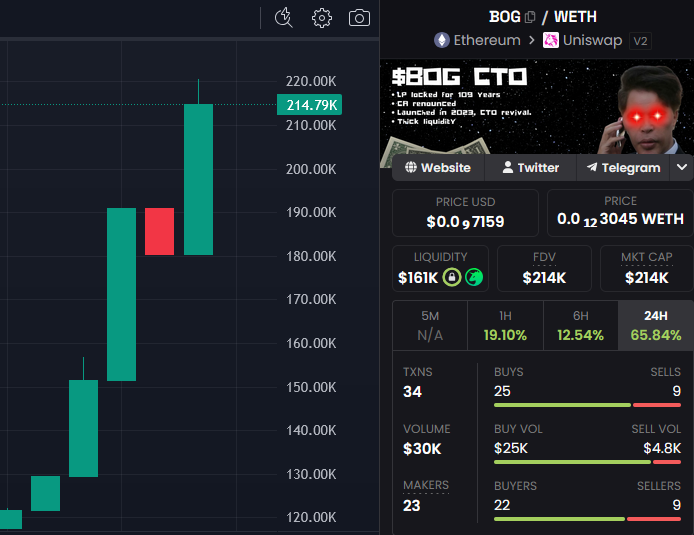
Task: Open chart settings gear icon
Action: click(x=322, y=18)
